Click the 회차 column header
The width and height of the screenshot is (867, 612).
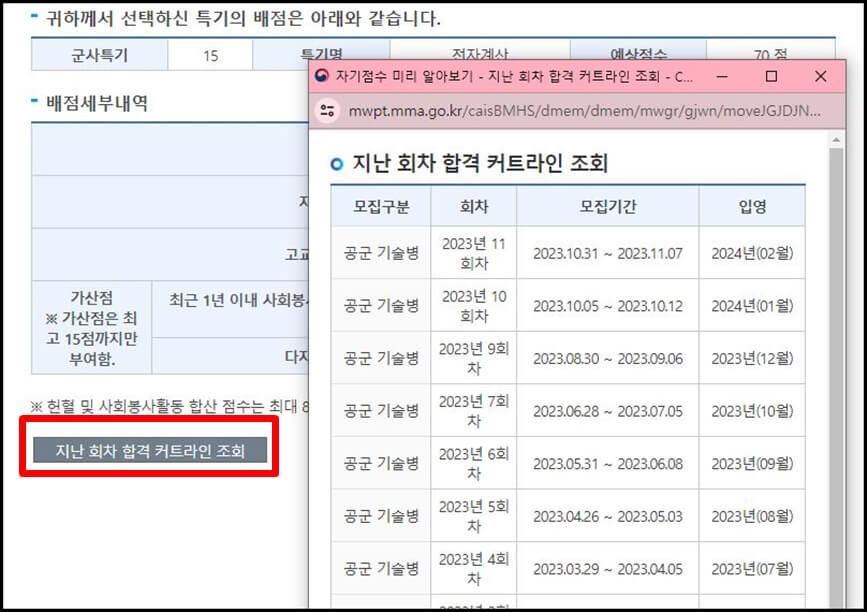coord(471,205)
